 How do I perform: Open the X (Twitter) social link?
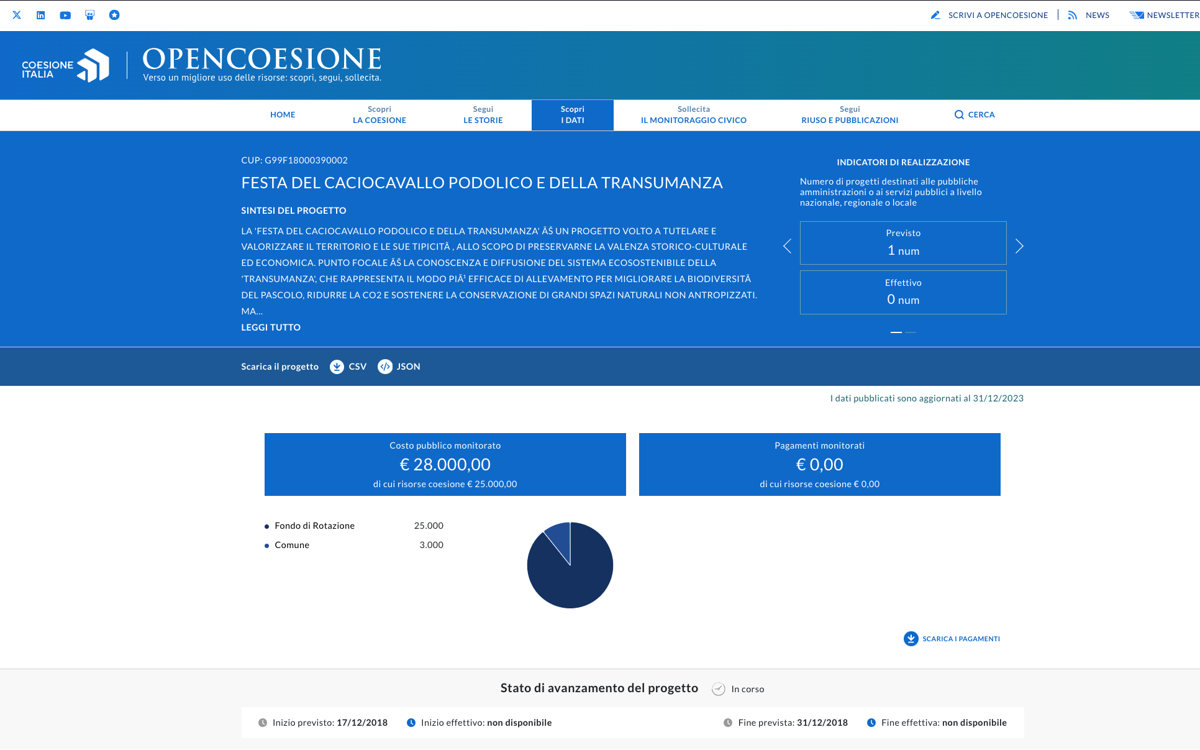click(x=17, y=15)
